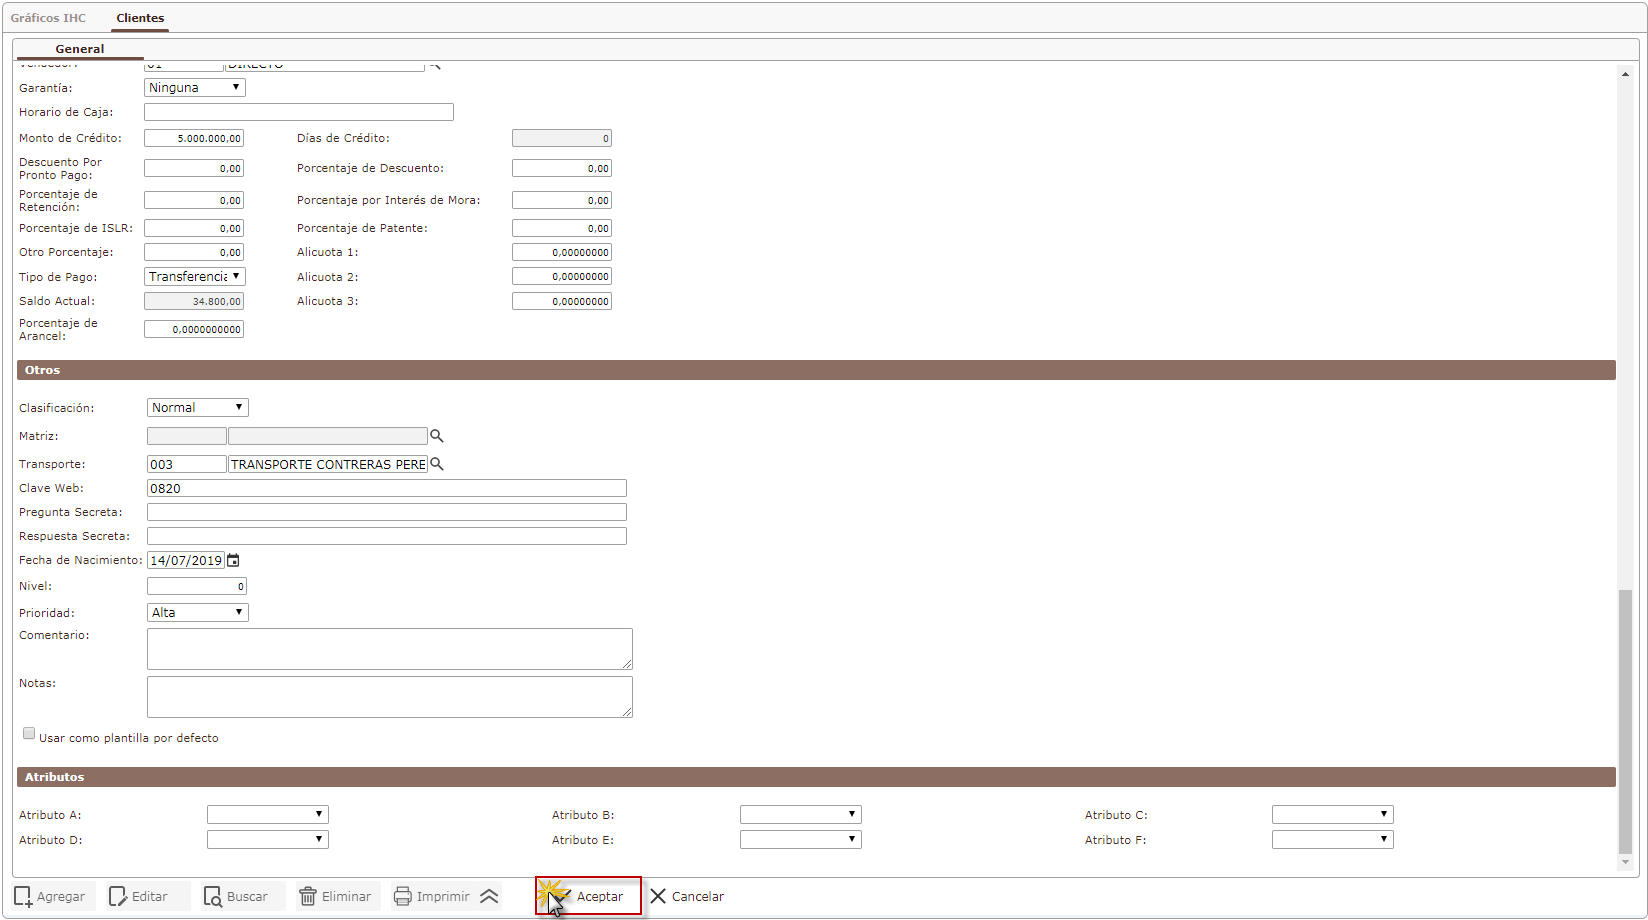Click the Fecha de Nacimiento date field

pos(186,561)
